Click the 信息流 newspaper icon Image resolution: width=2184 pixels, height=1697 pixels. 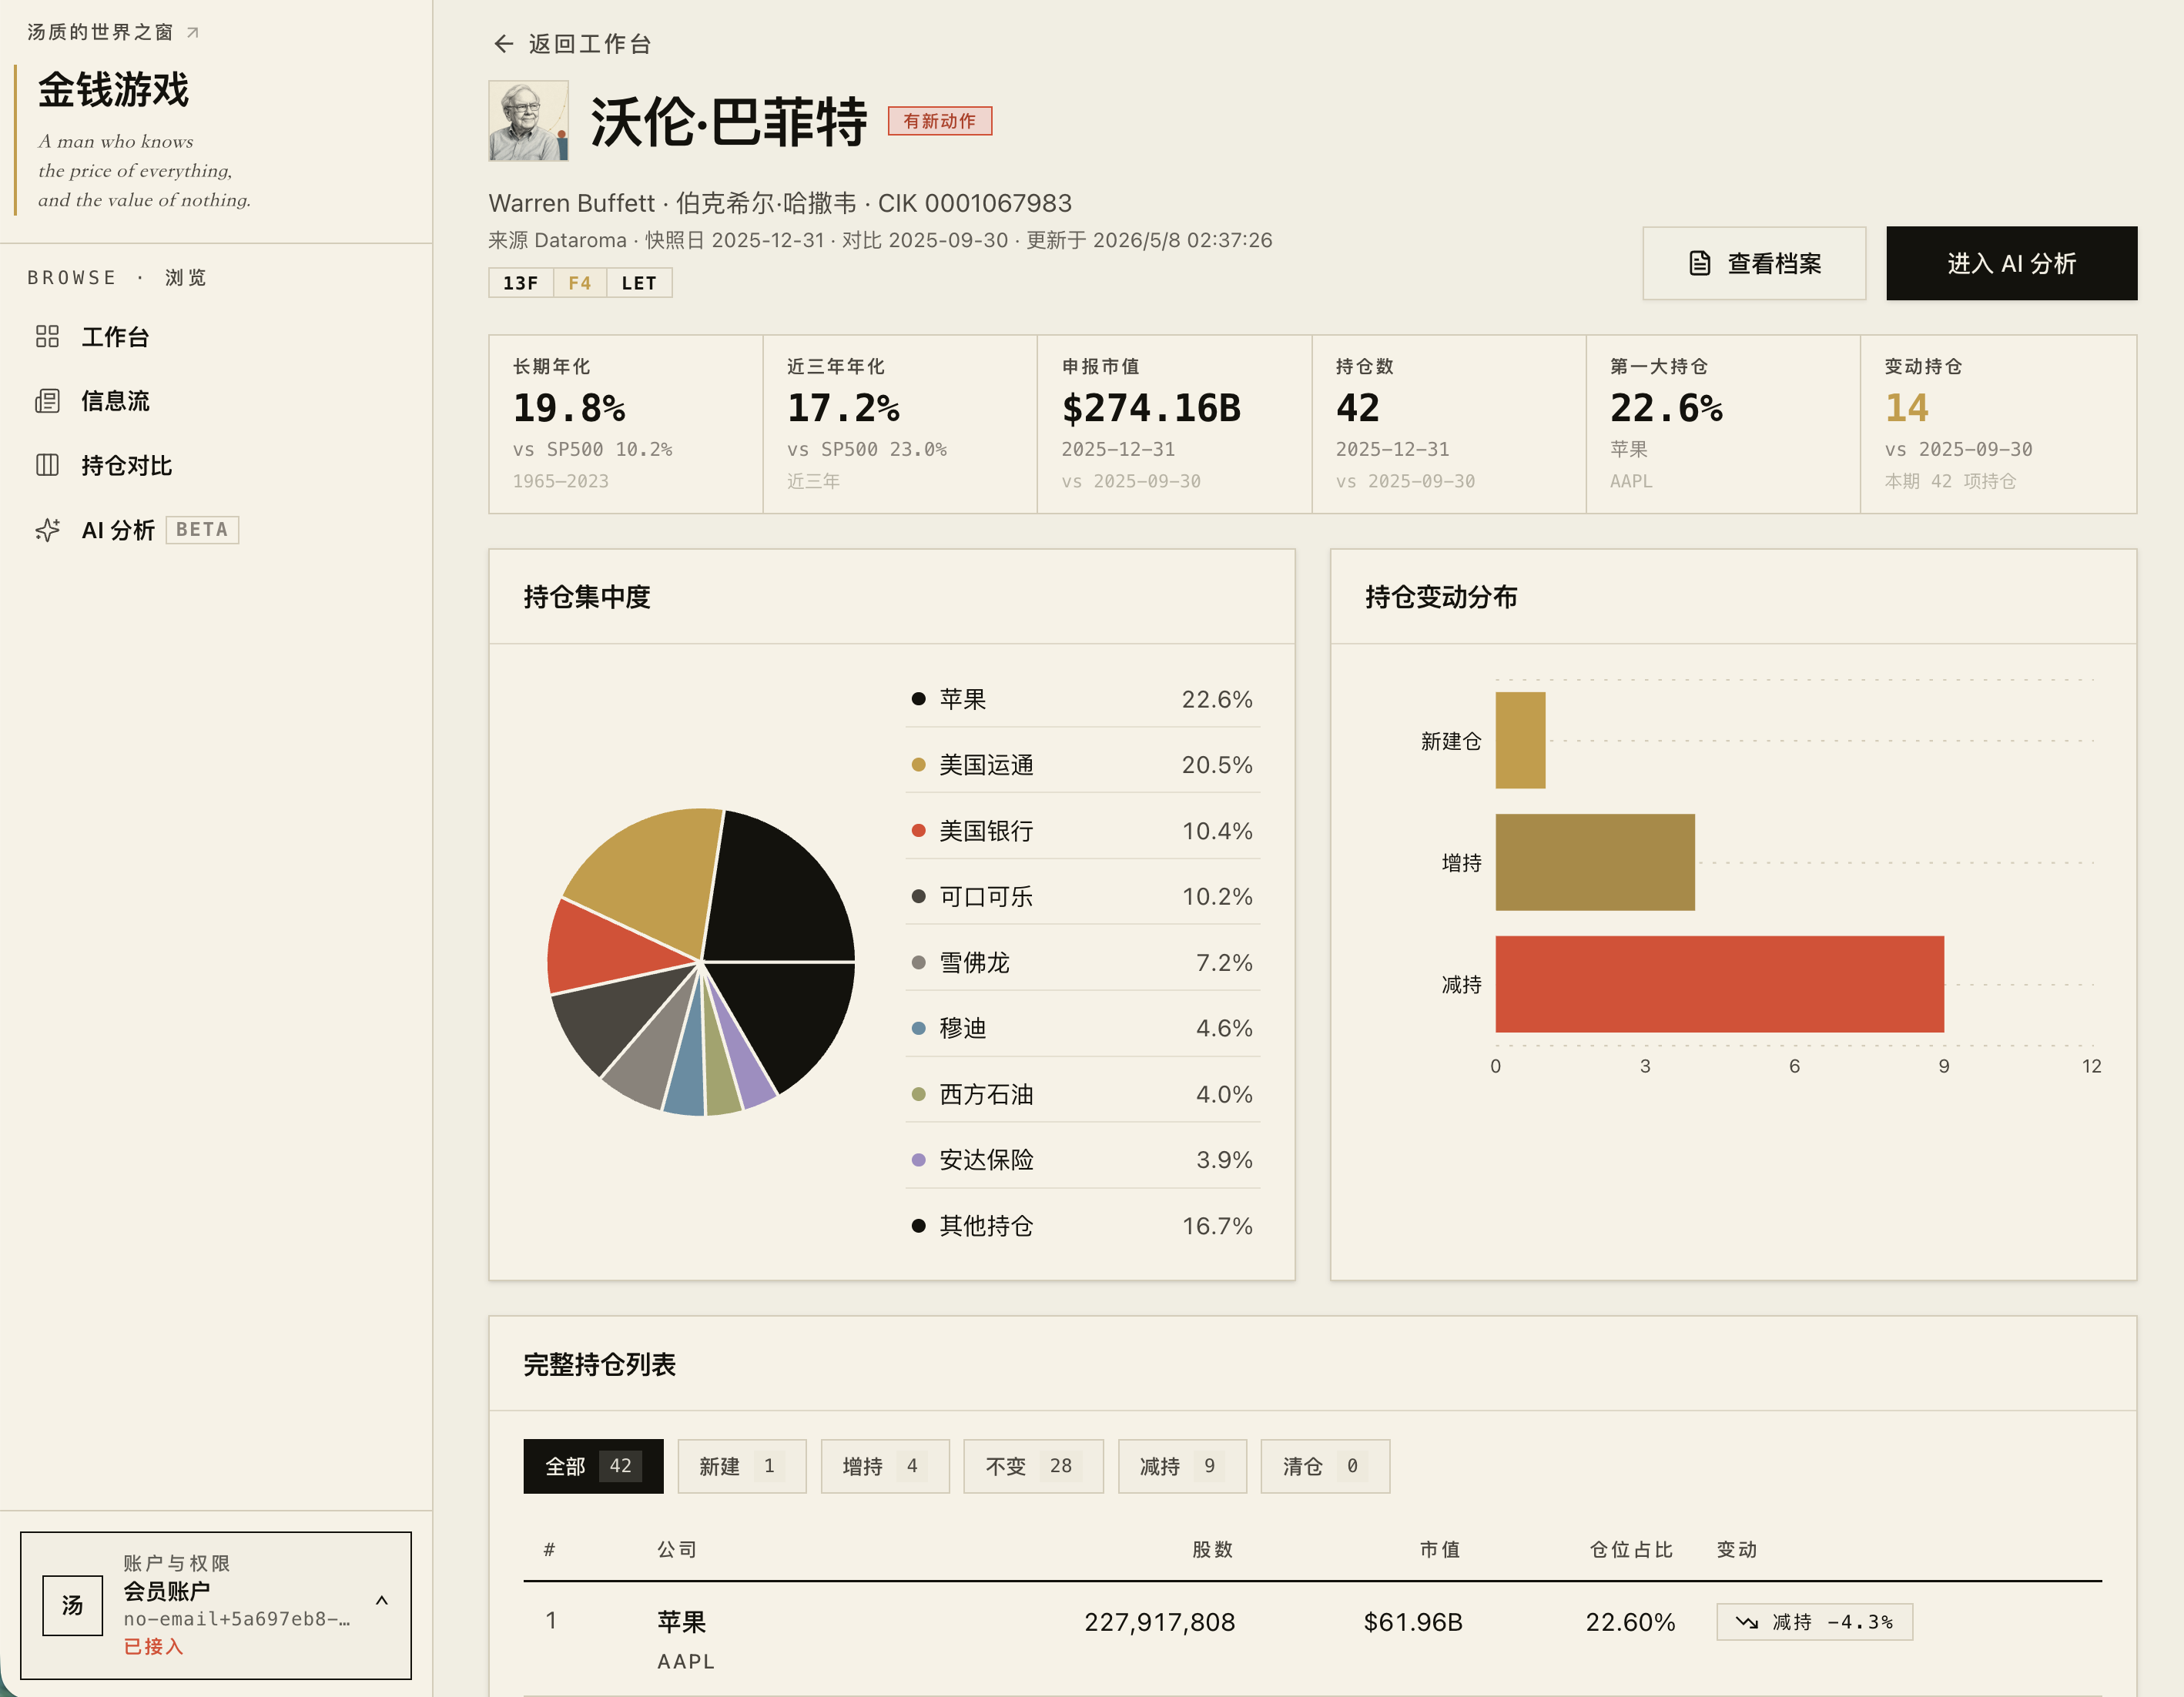click(47, 401)
